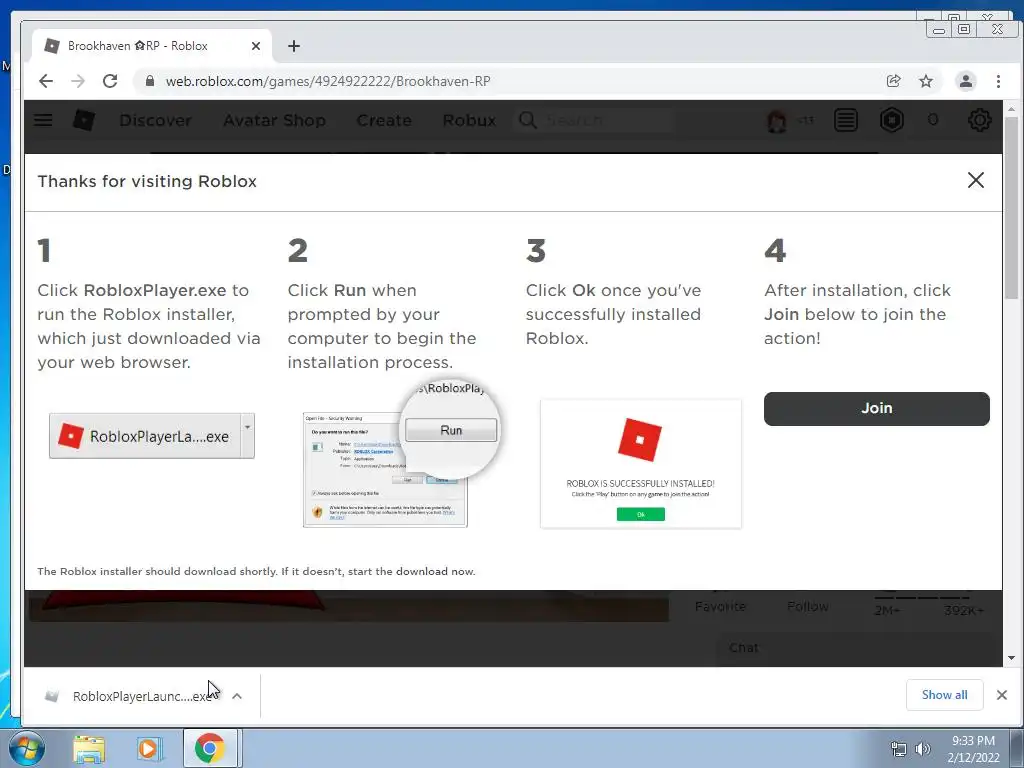This screenshot has width=1024, height=768.
Task: Click the browser forward arrow
Action: pos(78,81)
